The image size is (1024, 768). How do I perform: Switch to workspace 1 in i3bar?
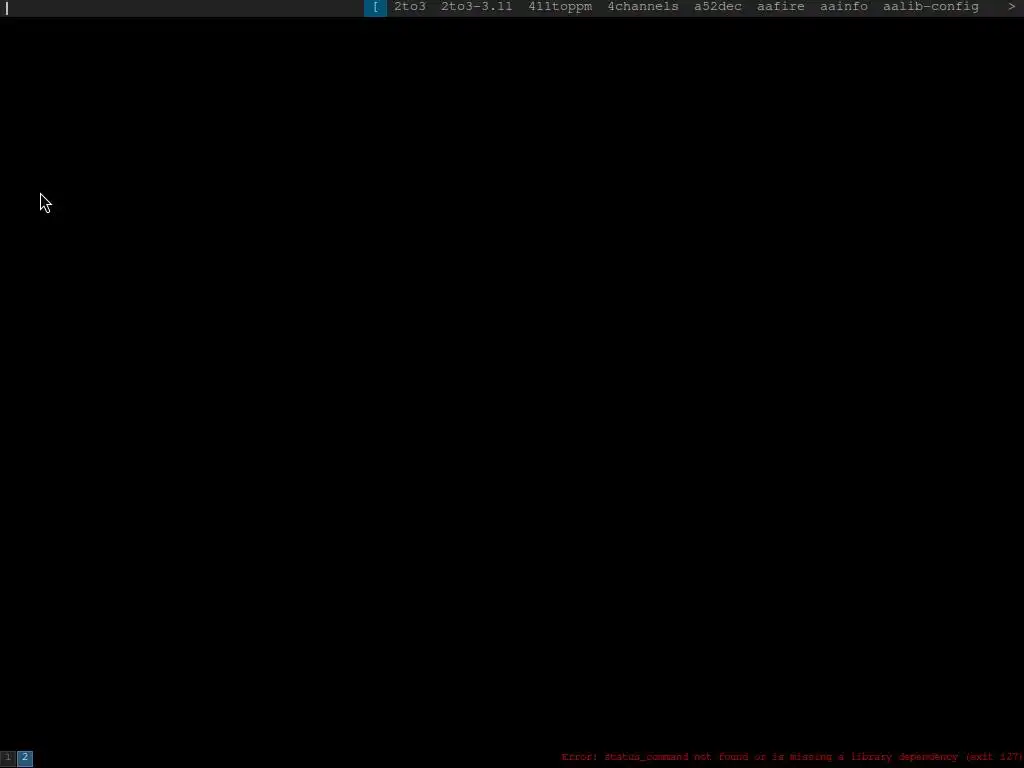click(x=7, y=758)
